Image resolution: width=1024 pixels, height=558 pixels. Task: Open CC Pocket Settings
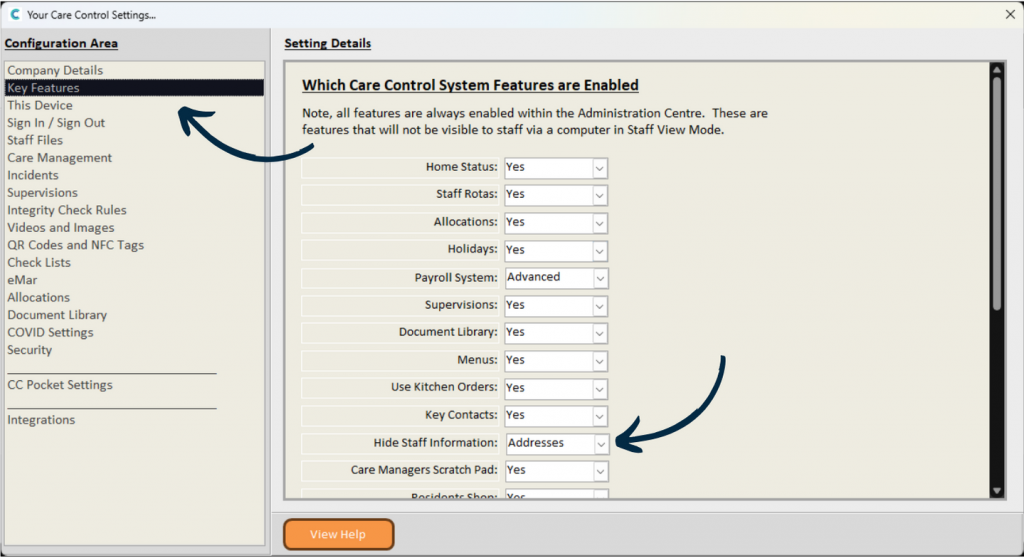60,385
